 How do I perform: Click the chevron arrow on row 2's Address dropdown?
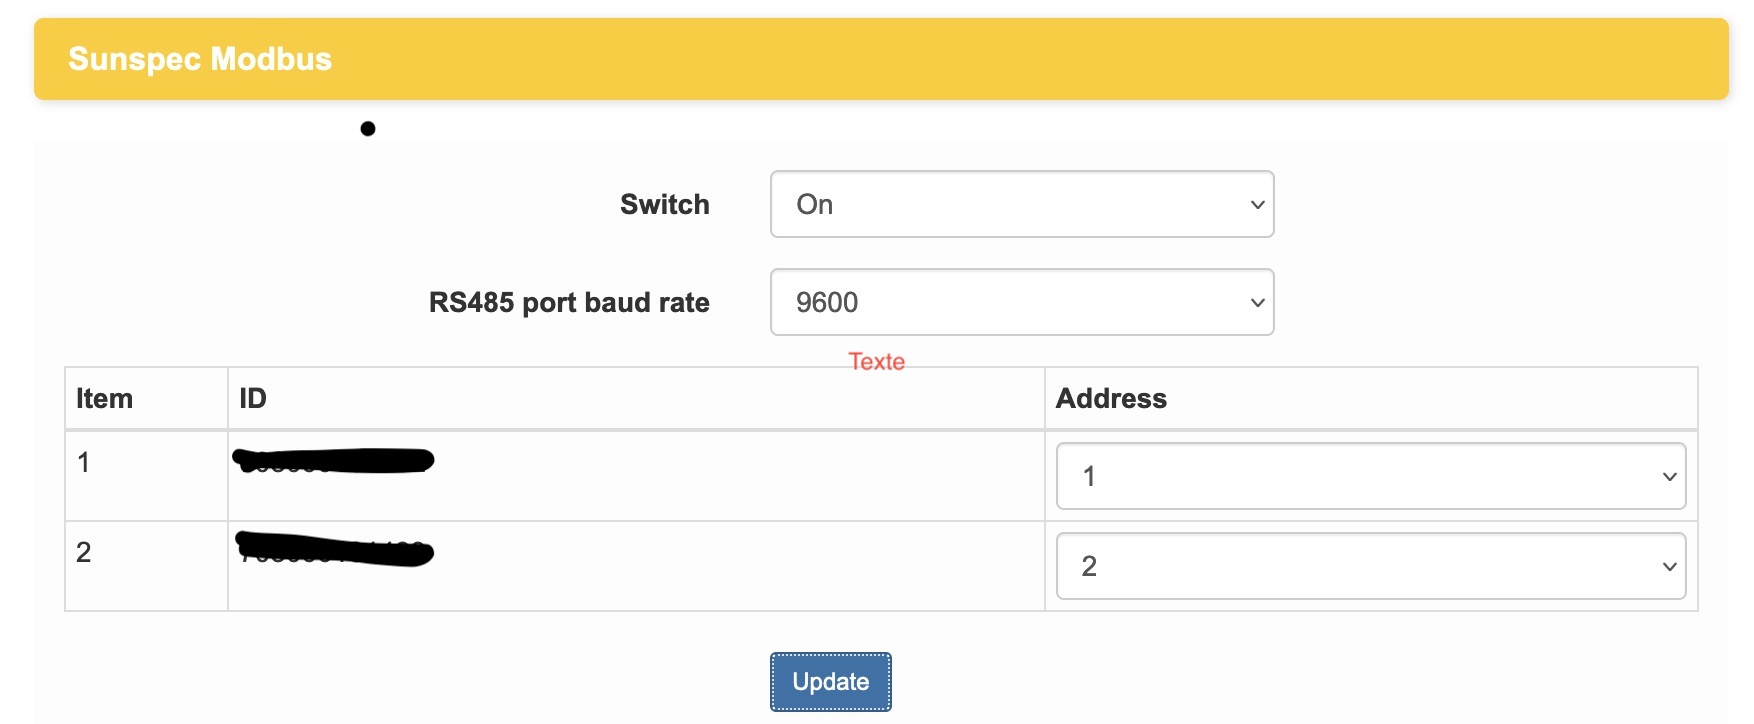coord(1669,566)
